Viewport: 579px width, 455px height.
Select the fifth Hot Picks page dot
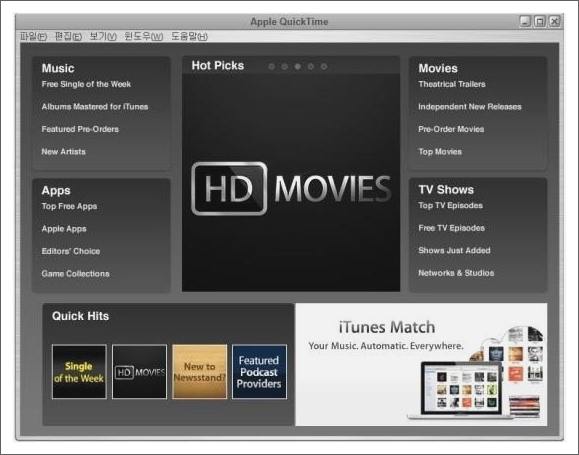[x=324, y=66]
